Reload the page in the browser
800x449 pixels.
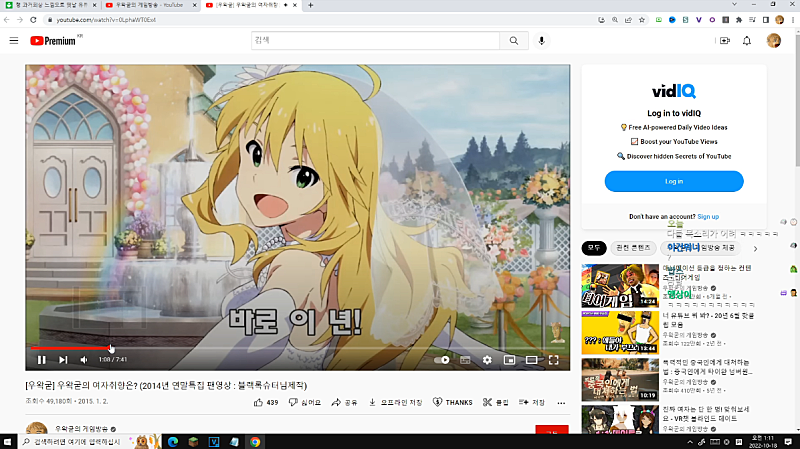point(33,20)
